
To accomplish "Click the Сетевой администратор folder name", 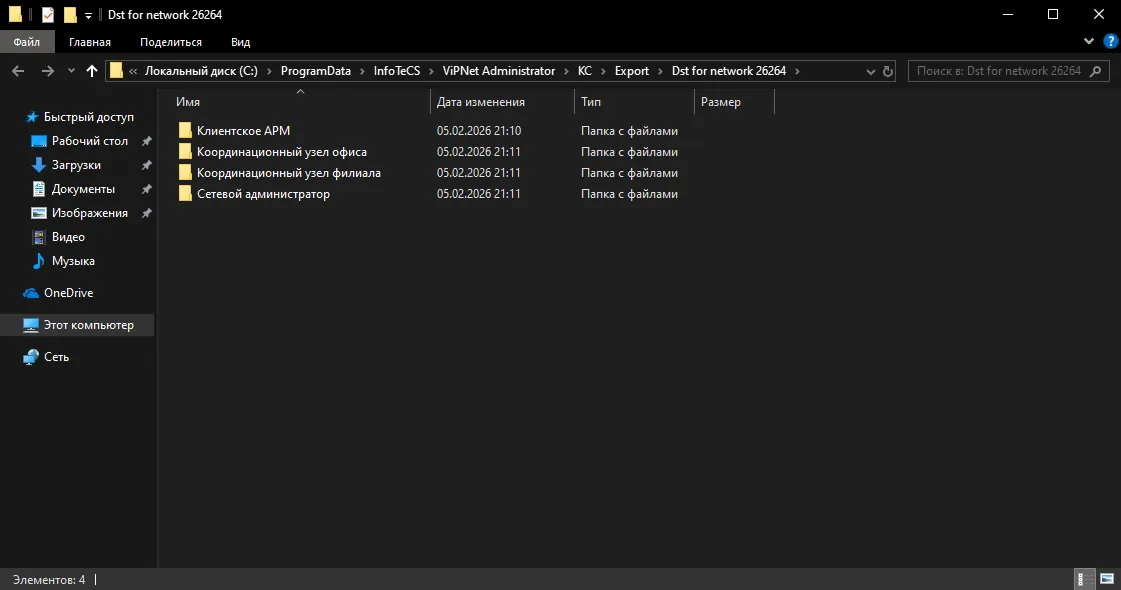I will click(x=263, y=194).
